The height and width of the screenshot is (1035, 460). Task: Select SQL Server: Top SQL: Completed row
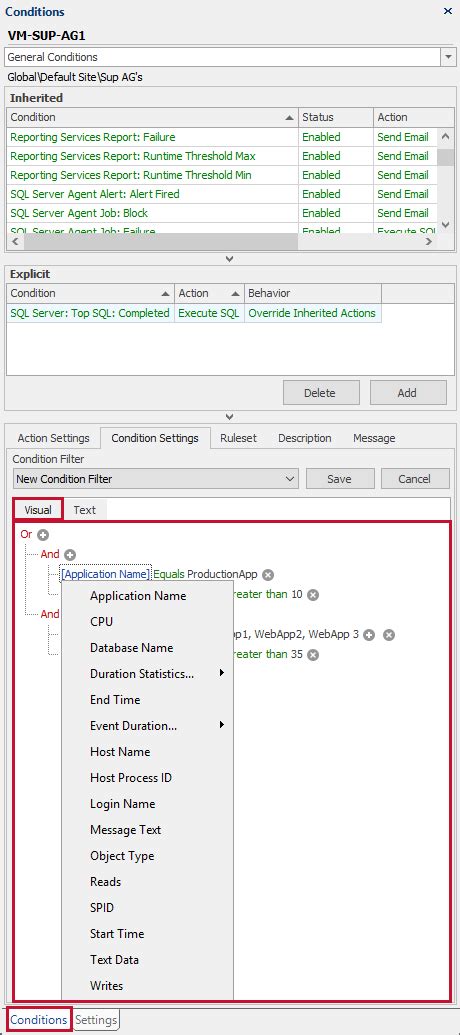(194, 313)
